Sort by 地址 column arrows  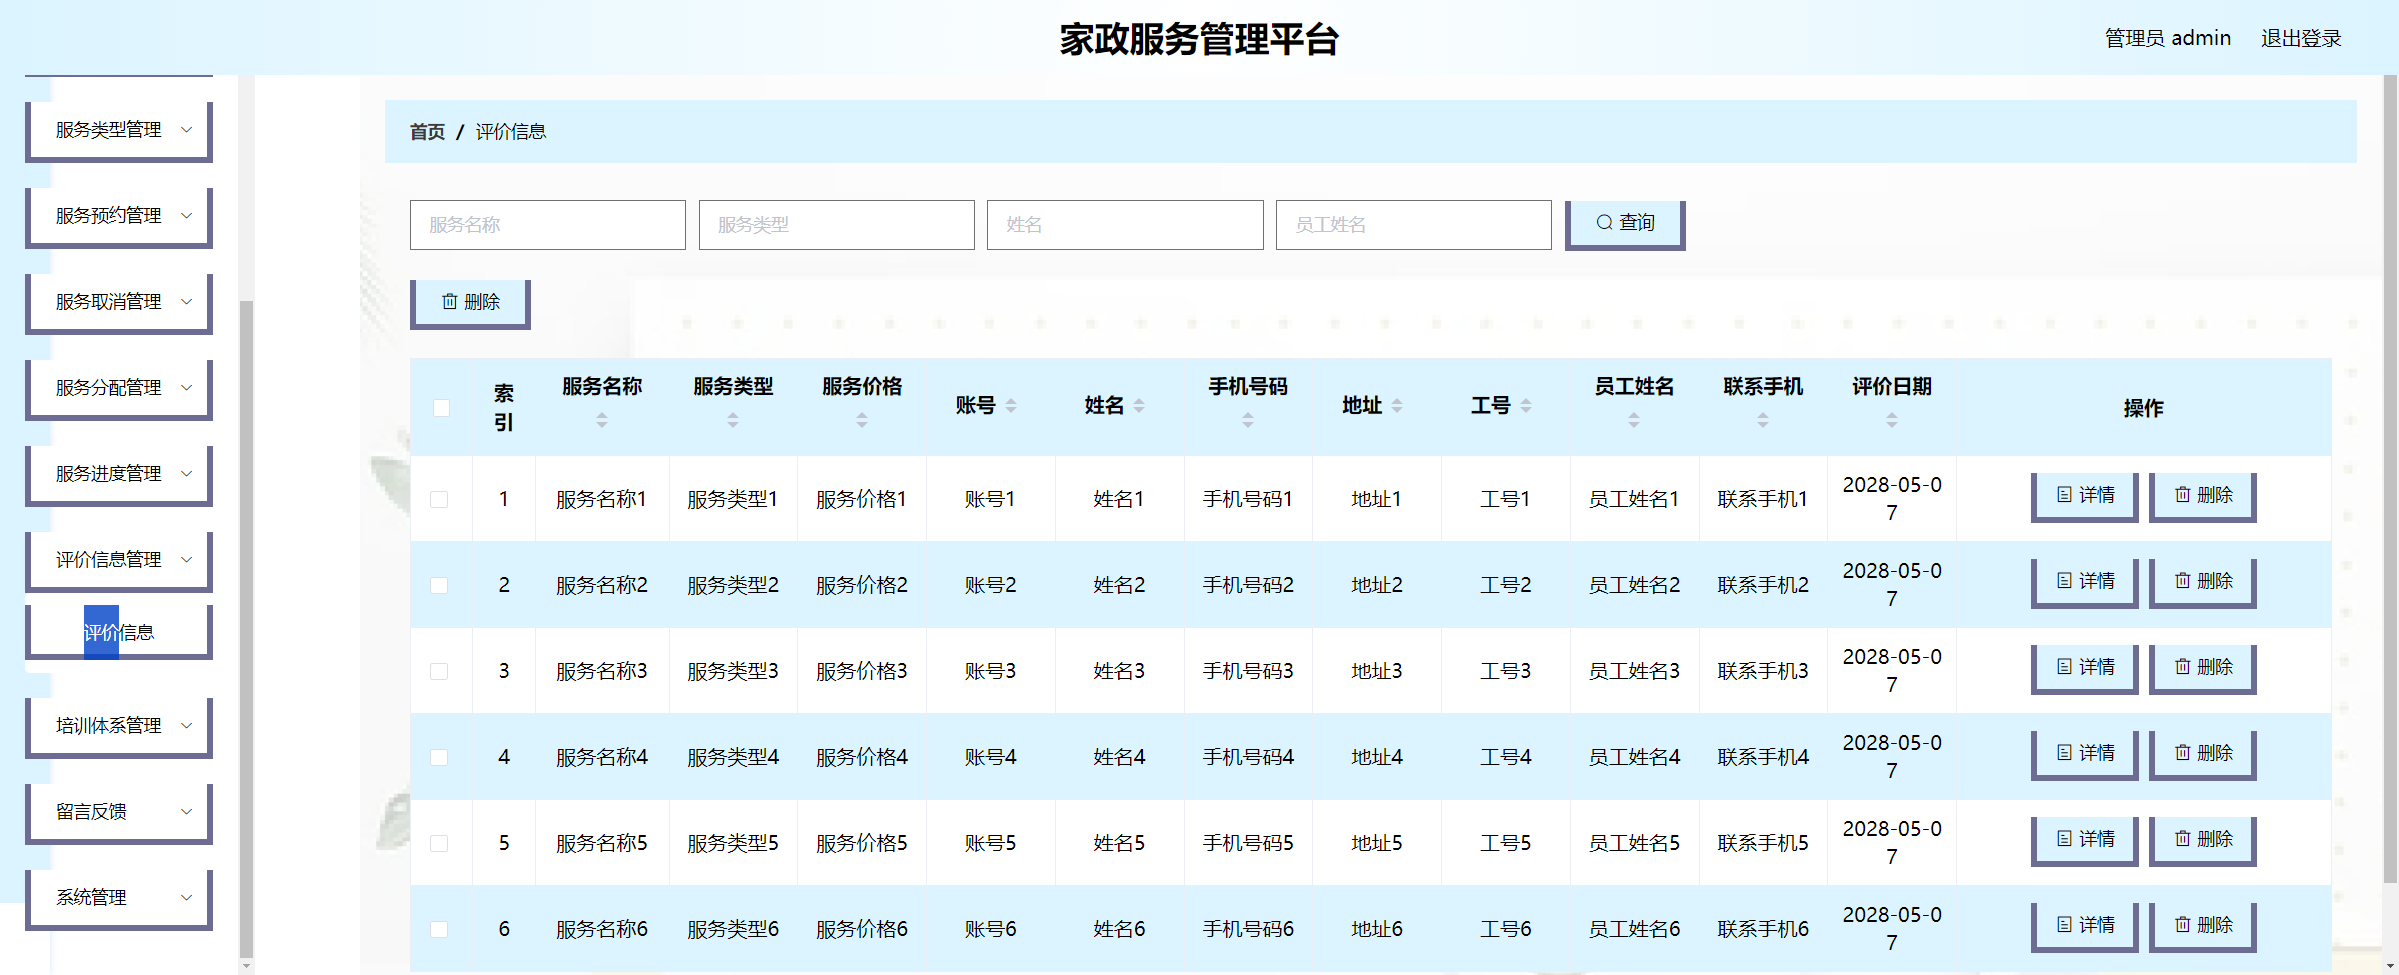1397,405
